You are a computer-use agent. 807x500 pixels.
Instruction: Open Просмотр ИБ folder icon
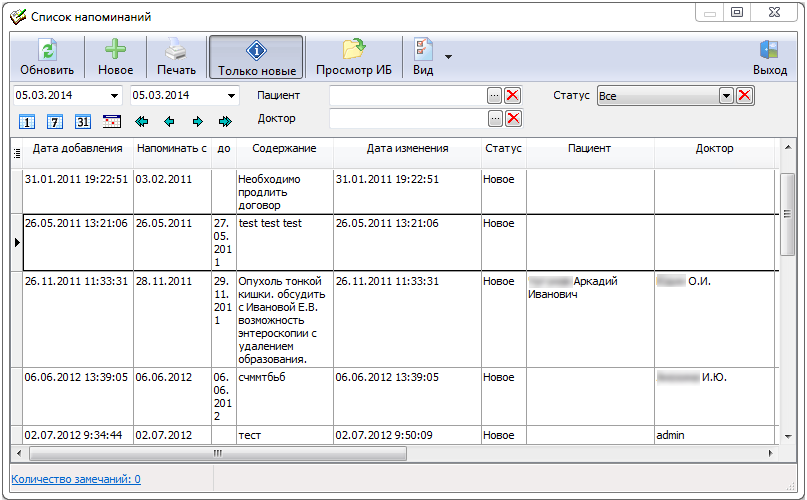click(x=353, y=50)
